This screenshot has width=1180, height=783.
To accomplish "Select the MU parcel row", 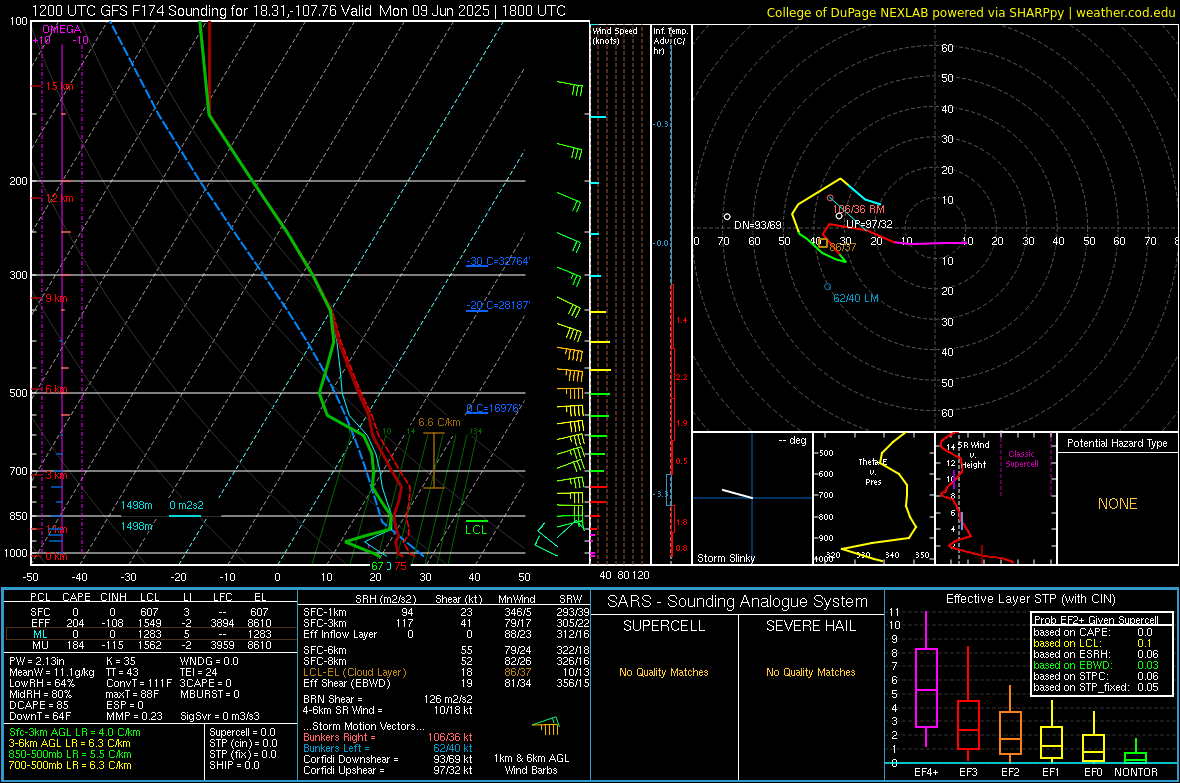I will [x=149, y=644].
